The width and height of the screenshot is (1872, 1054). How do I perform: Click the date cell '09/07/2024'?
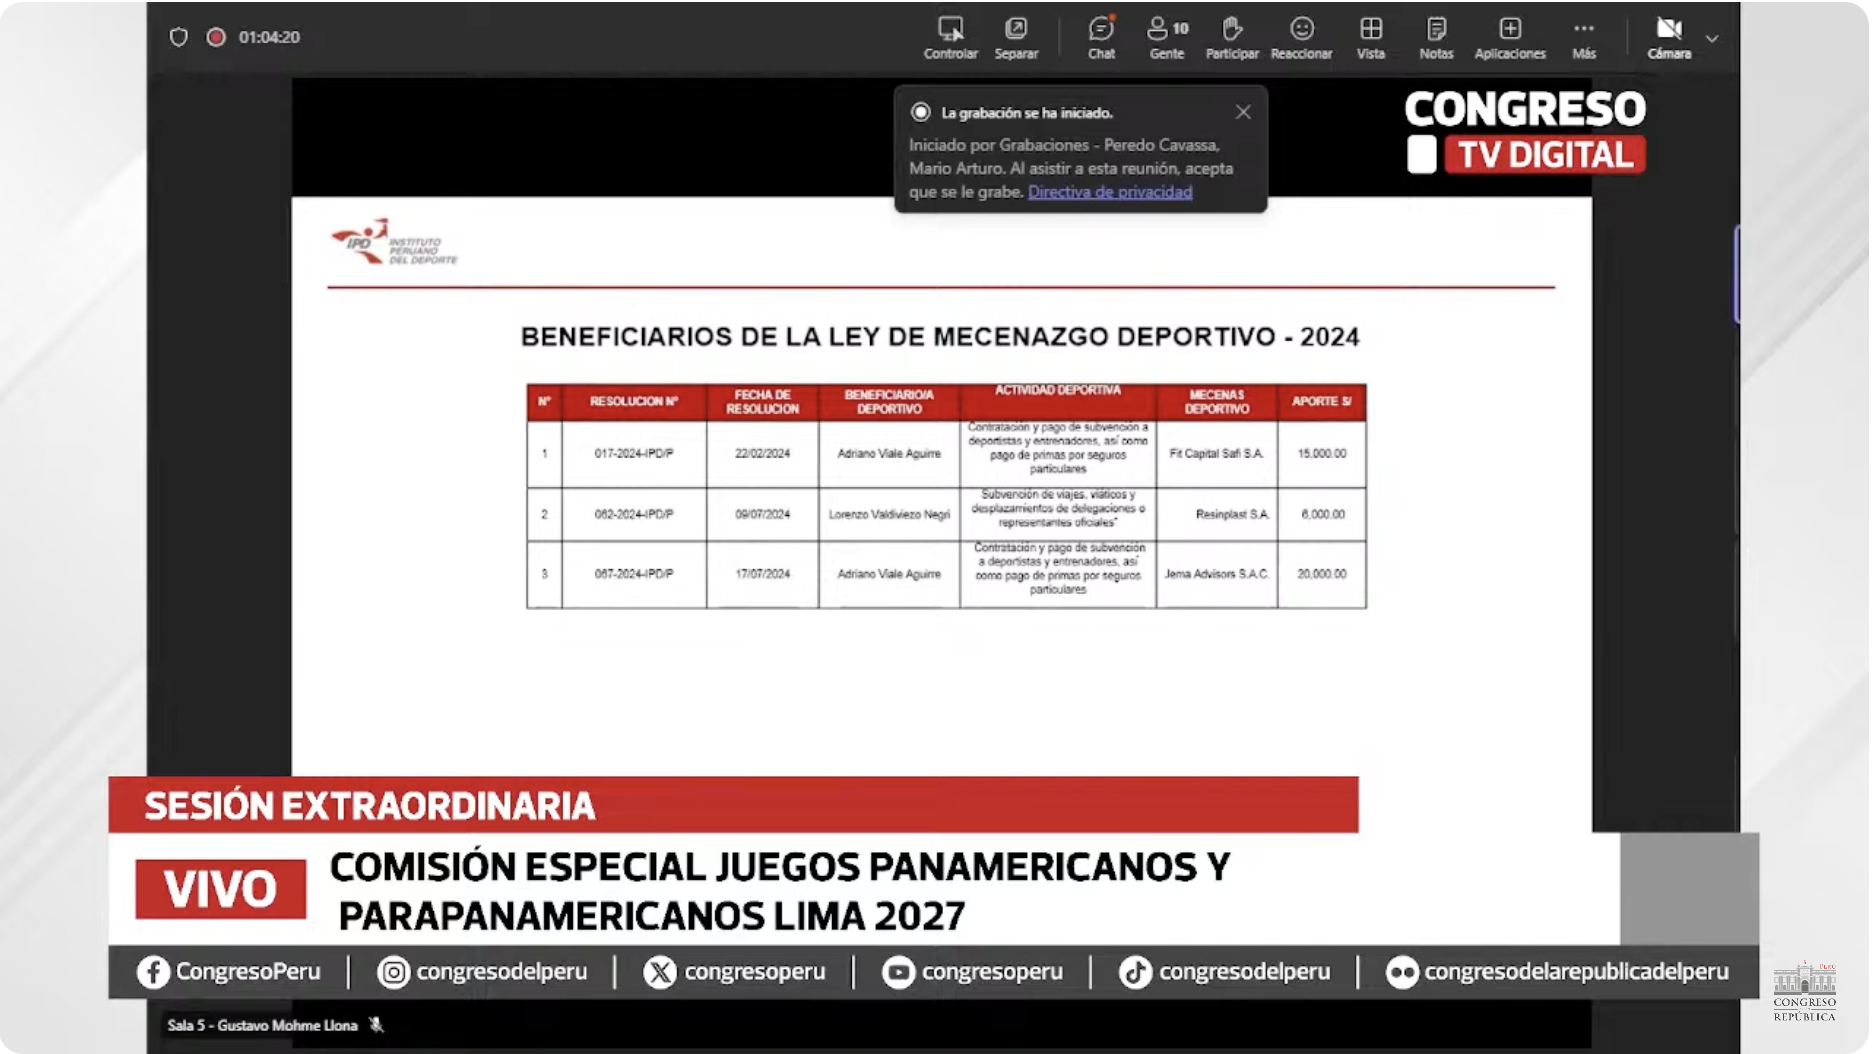(x=762, y=514)
